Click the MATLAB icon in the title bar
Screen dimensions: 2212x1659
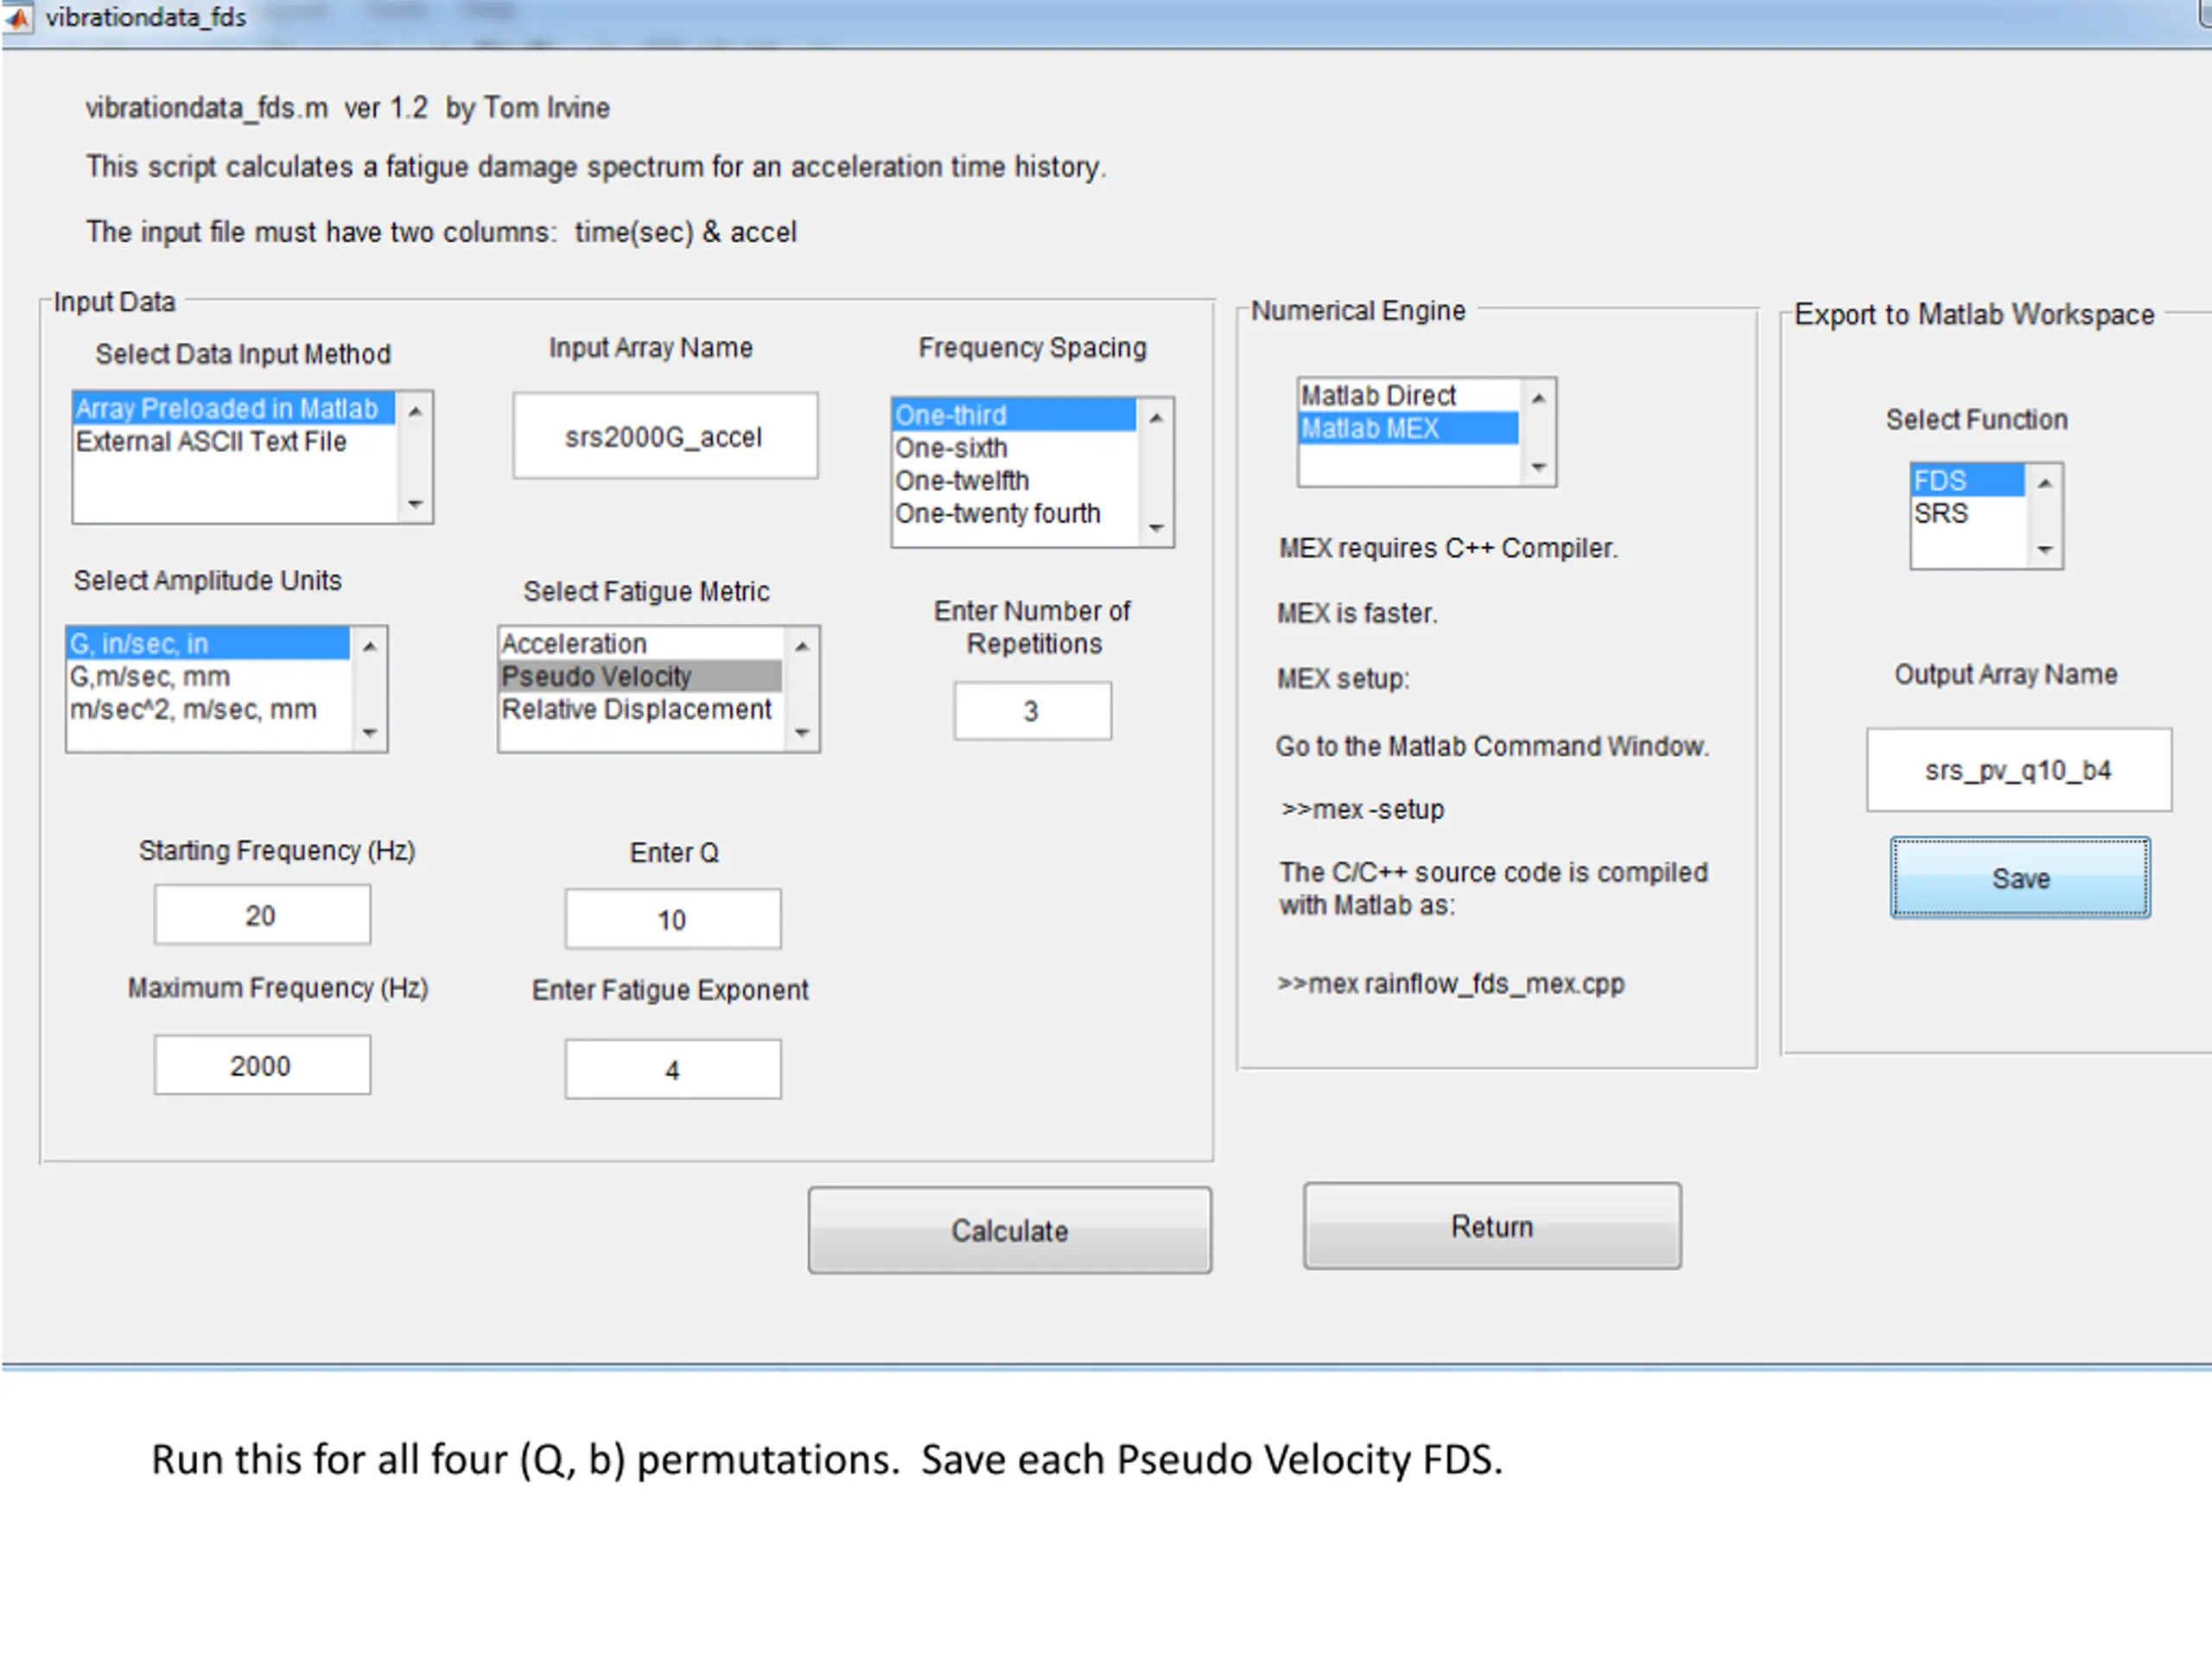(x=17, y=17)
